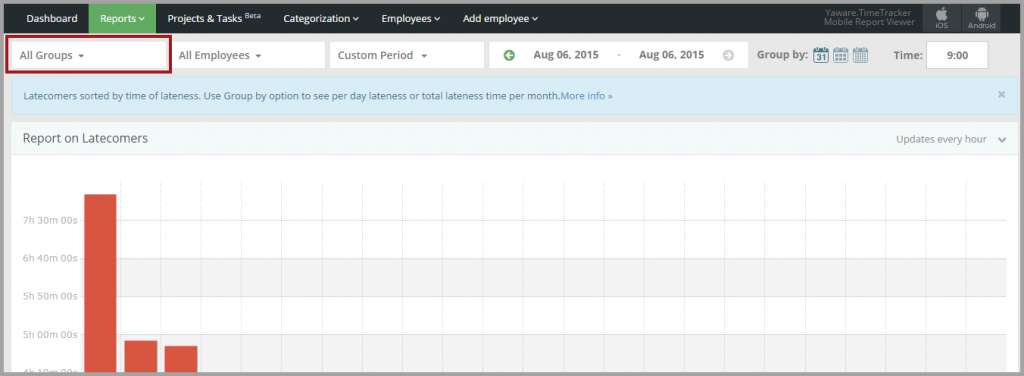Select start date Aug 06, 2015
The height and width of the screenshot is (376, 1024).
point(566,55)
